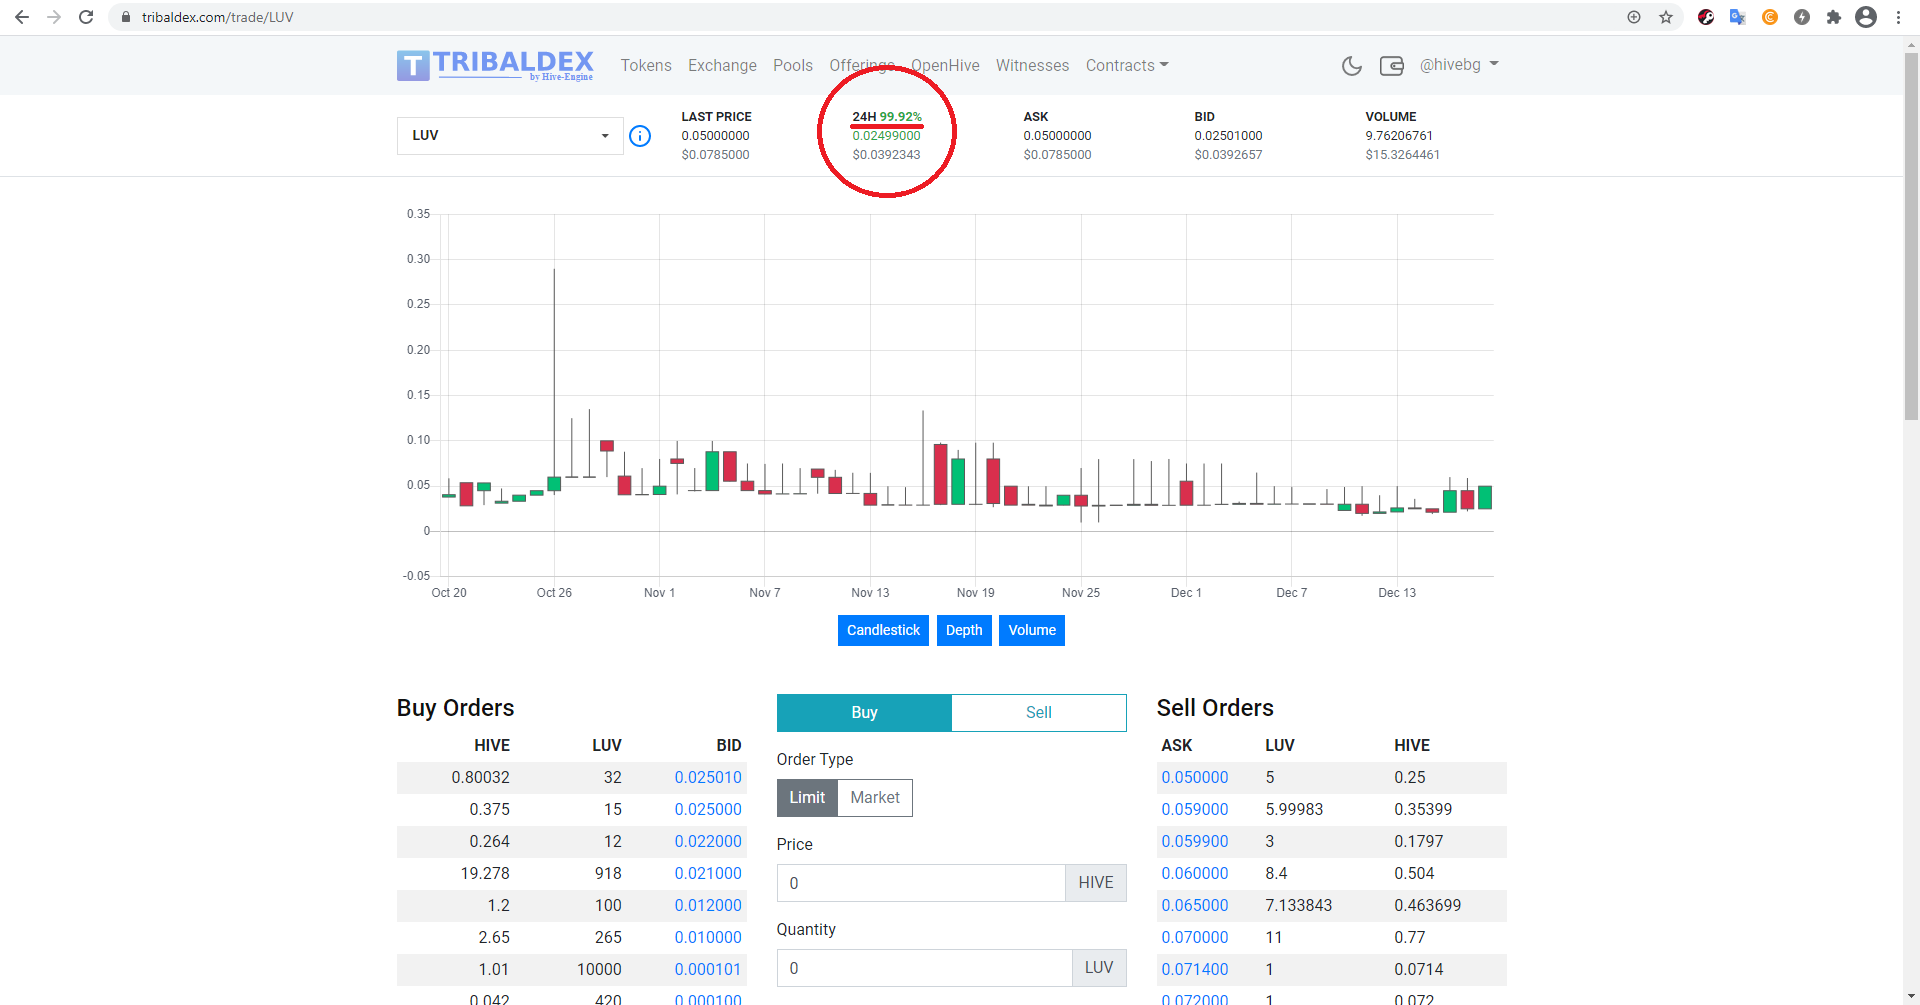This screenshot has width=1920, height=1005.
Task: Select buy order bid 0.025010
Action: tap(708, 778)
